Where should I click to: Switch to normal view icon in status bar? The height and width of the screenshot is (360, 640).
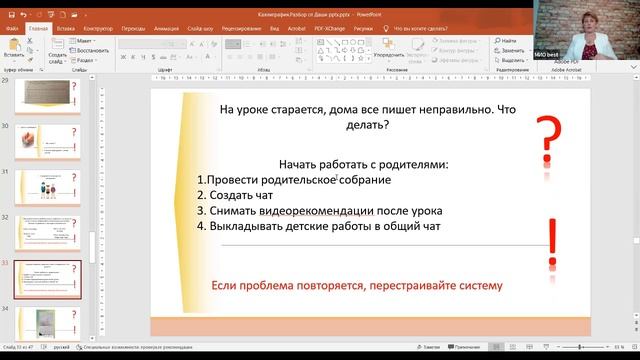pyautogui.click(x=496, y=347)
